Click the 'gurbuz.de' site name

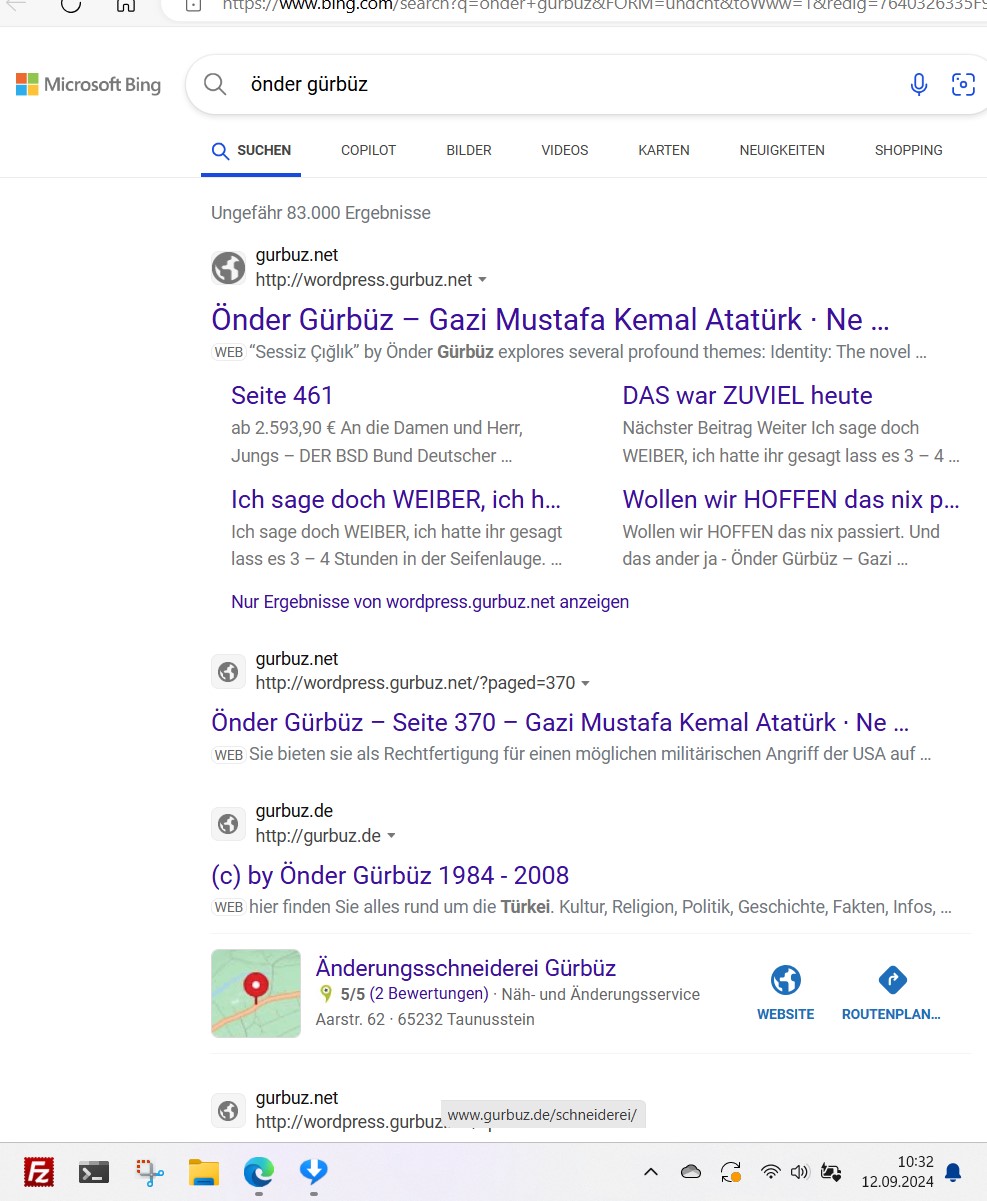coord(294,811)
